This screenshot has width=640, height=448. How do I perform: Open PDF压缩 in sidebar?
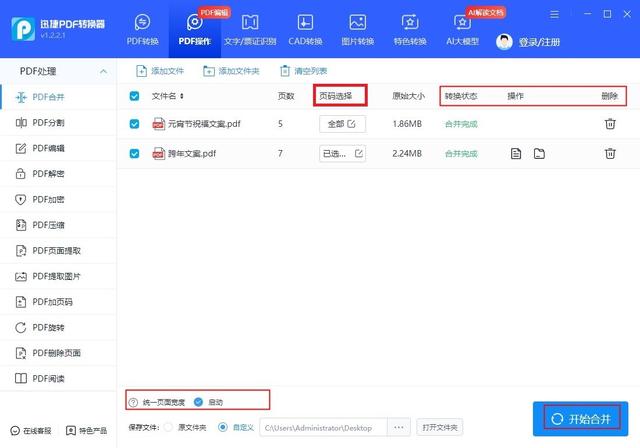(x=58, y=225)
